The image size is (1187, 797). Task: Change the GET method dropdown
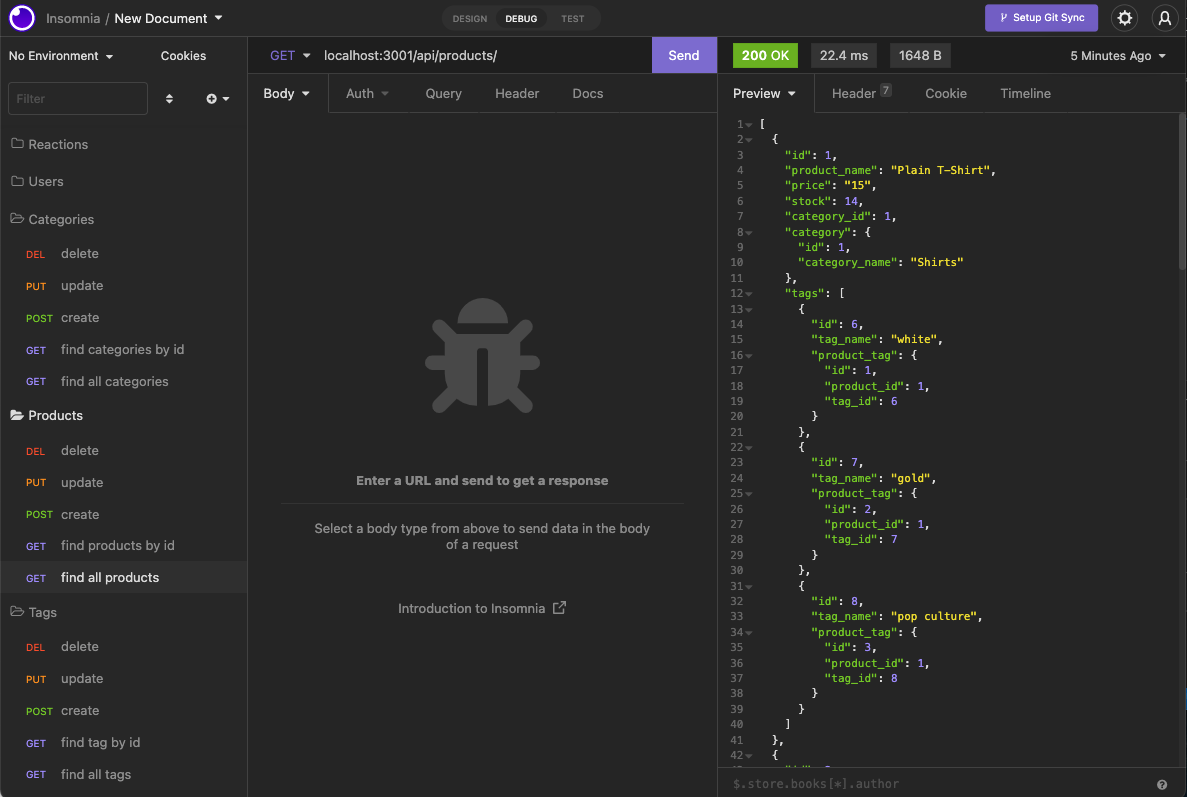[x=290, y=55]
